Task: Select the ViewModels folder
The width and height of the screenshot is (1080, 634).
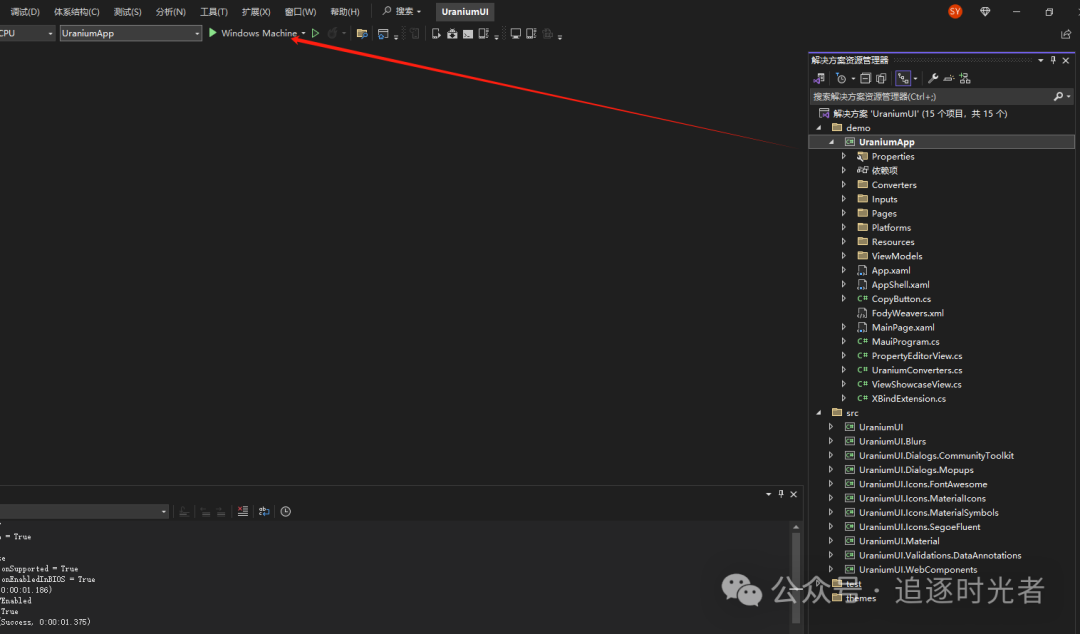Action: (x=897, y=256)
